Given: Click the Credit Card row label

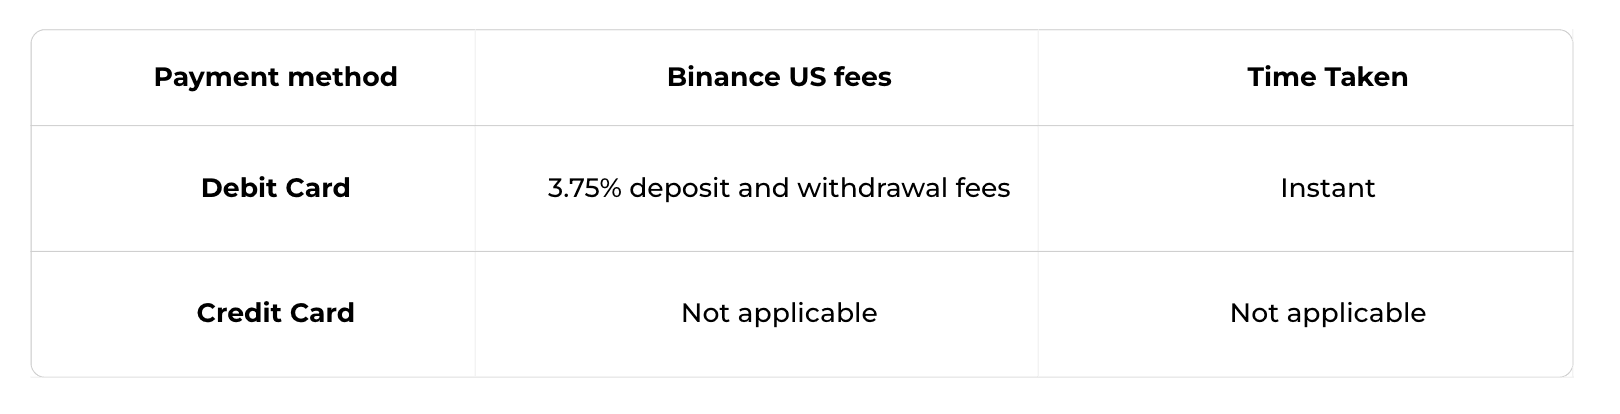Looking at the screenshot, I should pyautogui.click(x=275, y=313).
